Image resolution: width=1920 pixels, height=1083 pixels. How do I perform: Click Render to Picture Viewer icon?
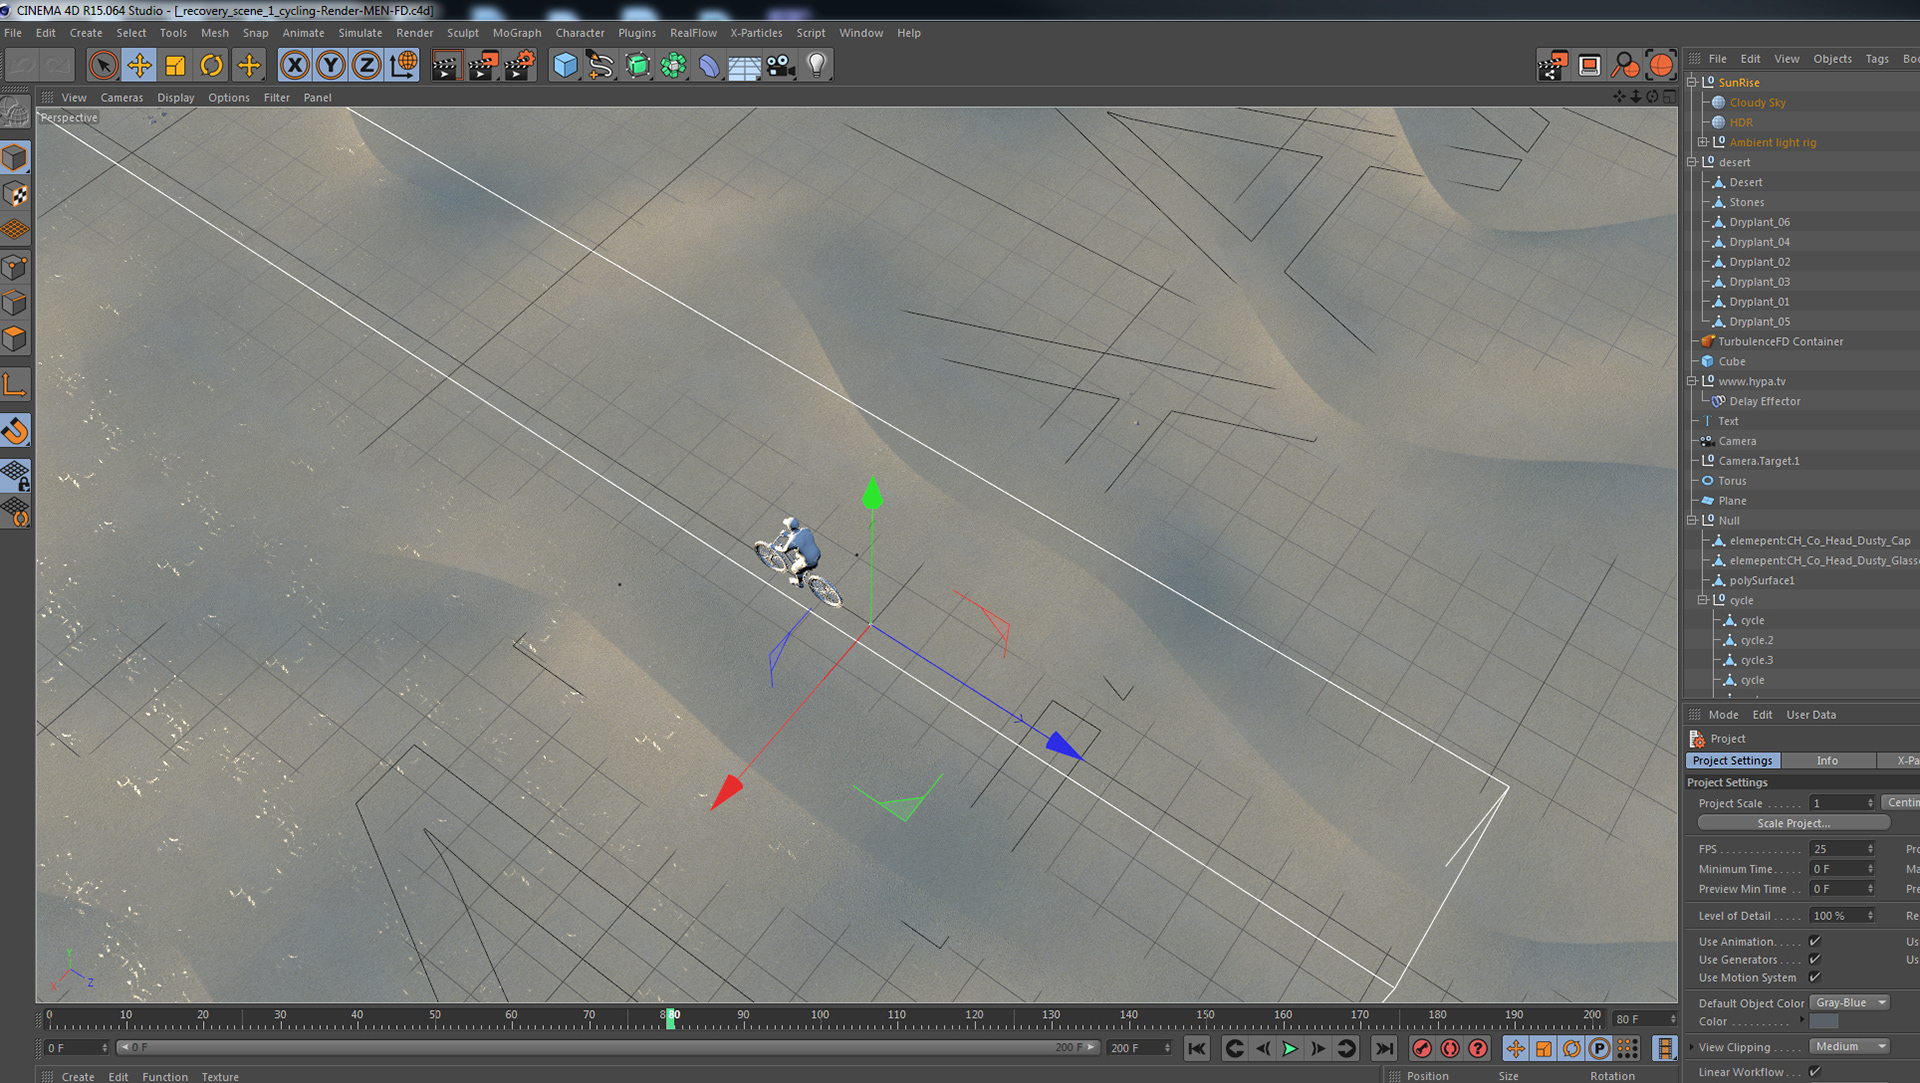point(482,66)
